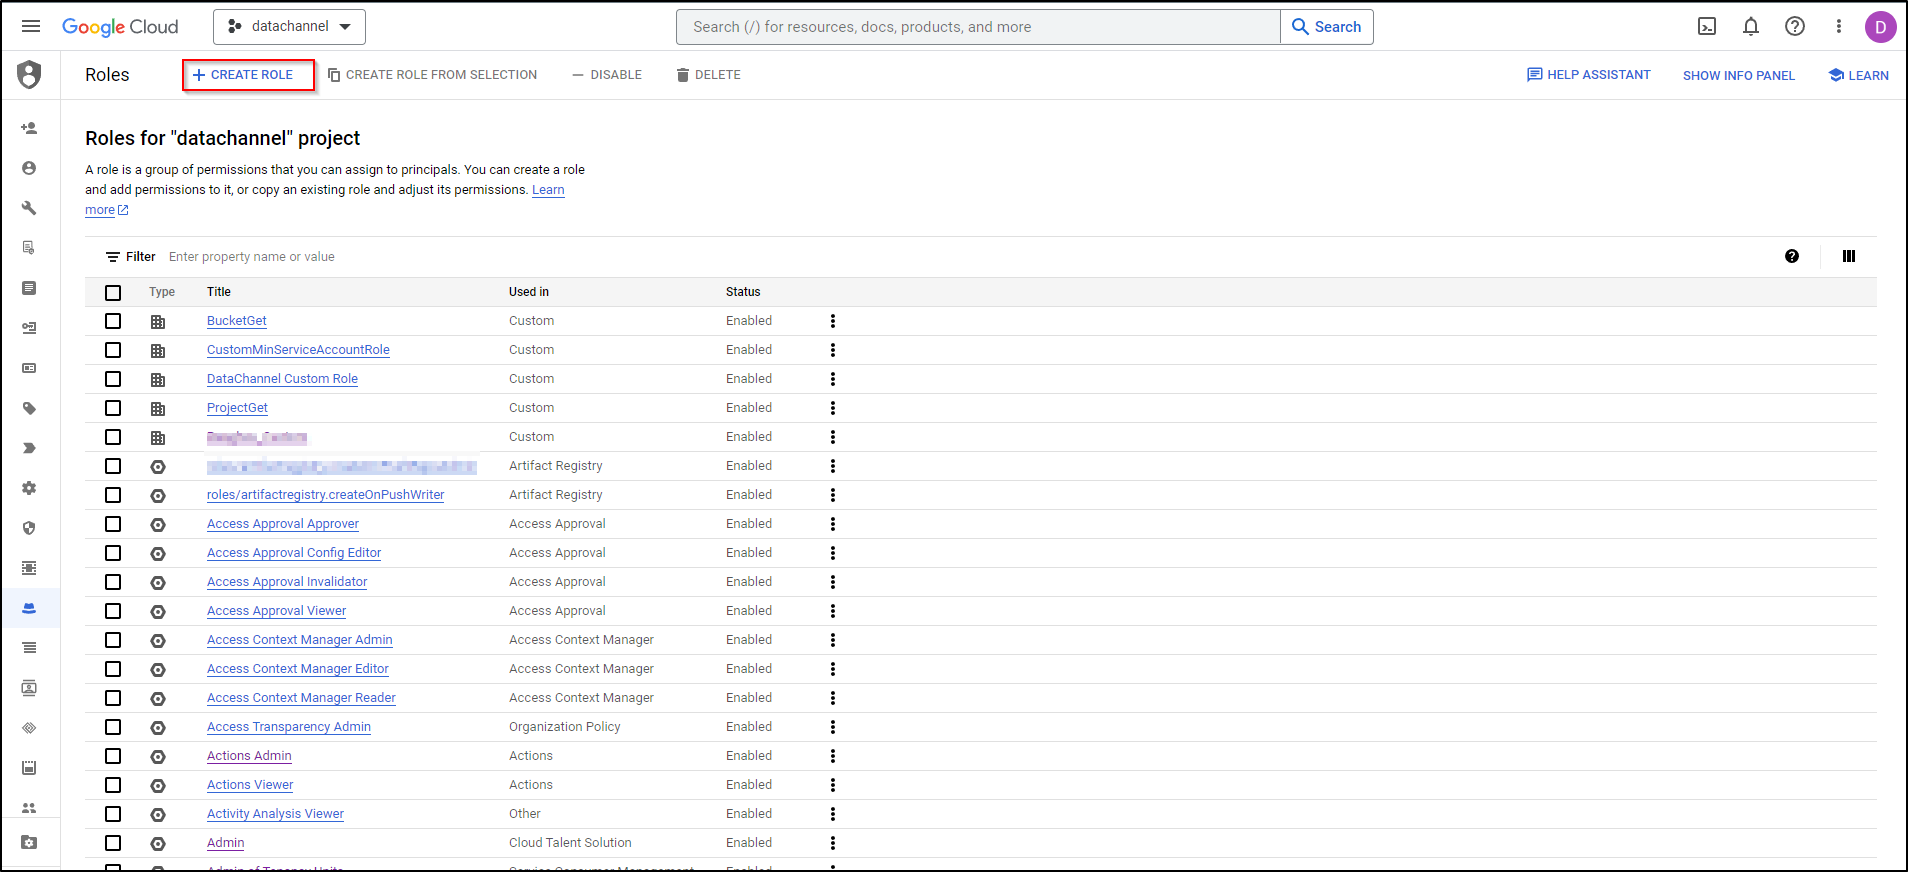Check the ProjectGet role checkbox
The image size is (1908, 872).
click(113, 408)
